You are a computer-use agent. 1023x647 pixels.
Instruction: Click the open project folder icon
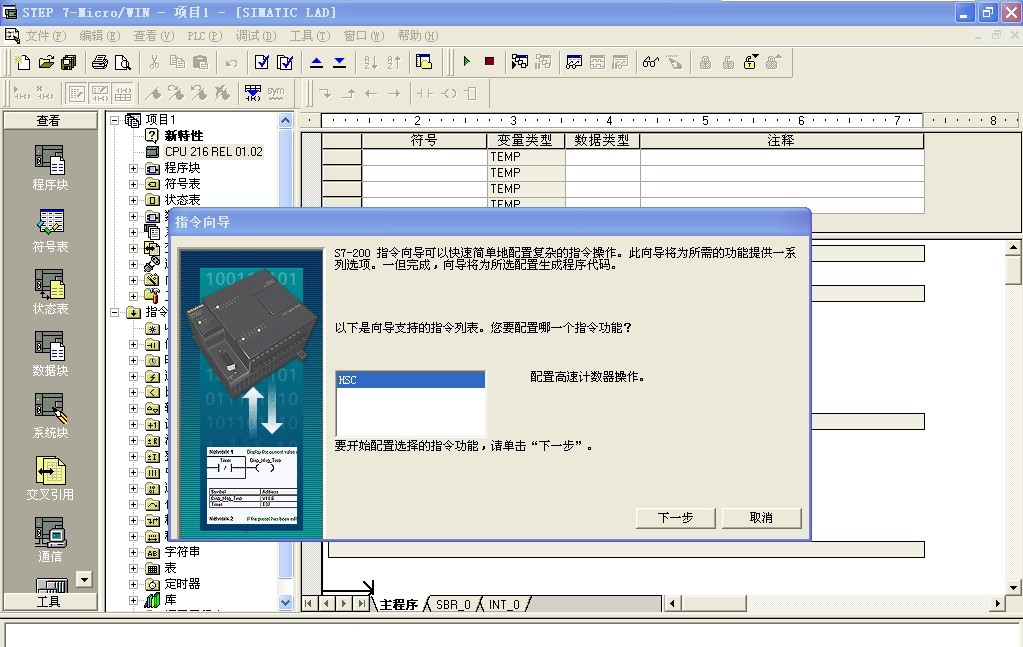point(46,63)
